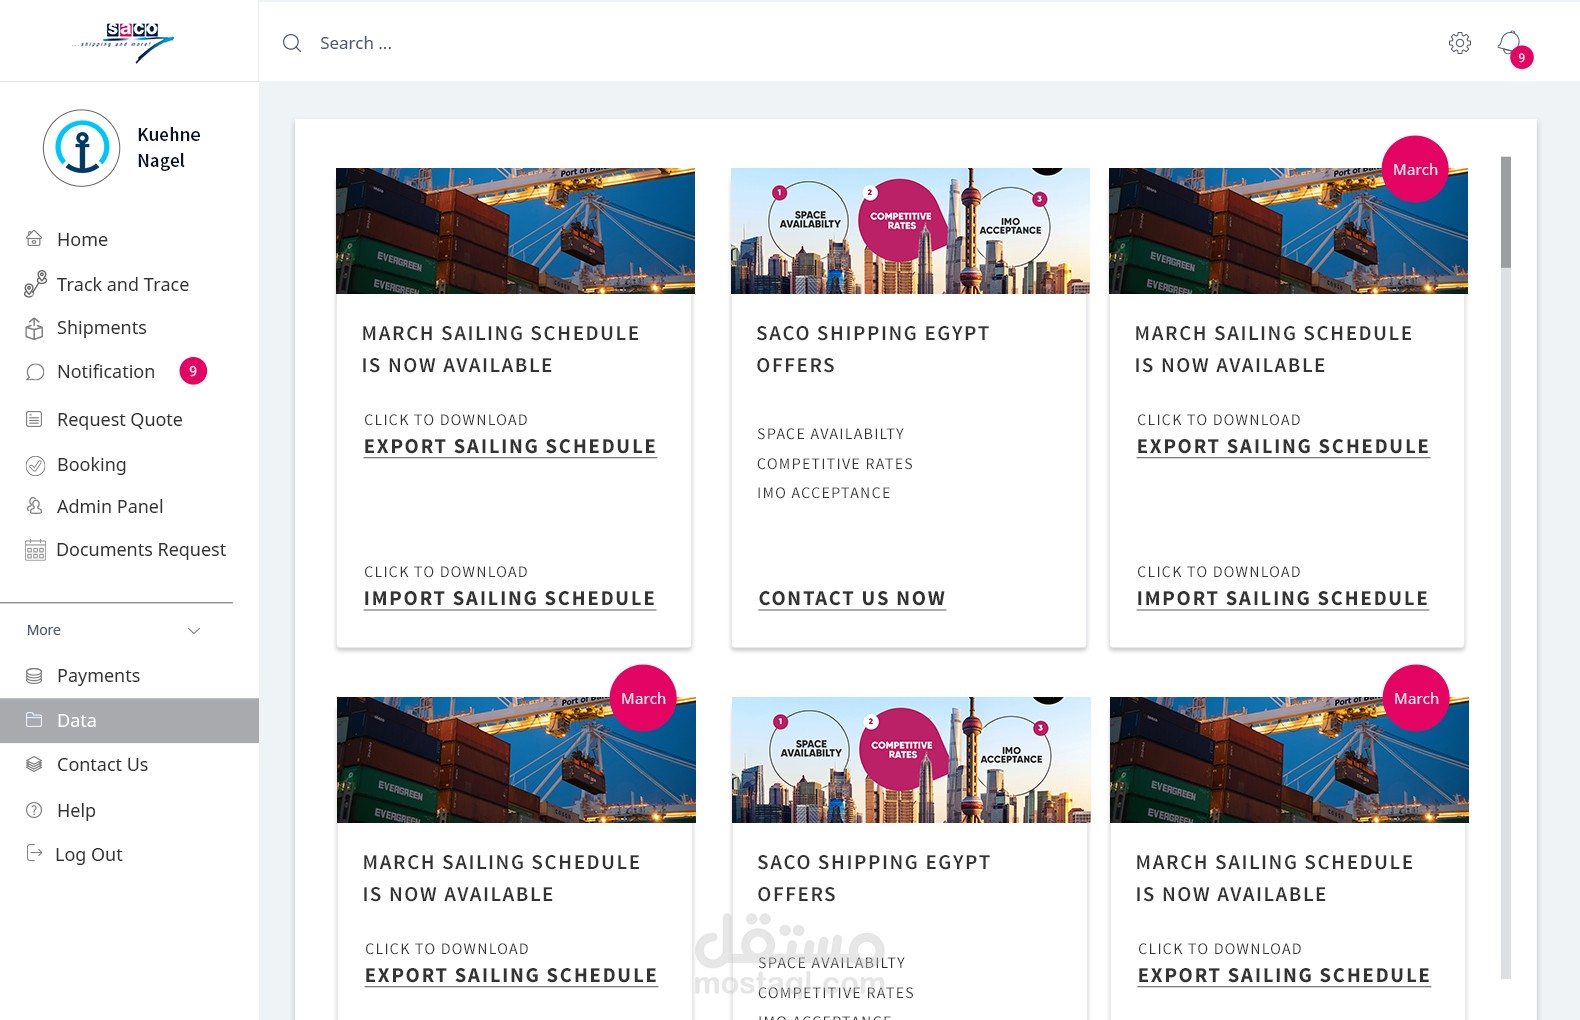Viewport: 1580px width, 1020px height.
Task: Click Competitive Rates text in top offers card
Action: [x=835, y=464]
